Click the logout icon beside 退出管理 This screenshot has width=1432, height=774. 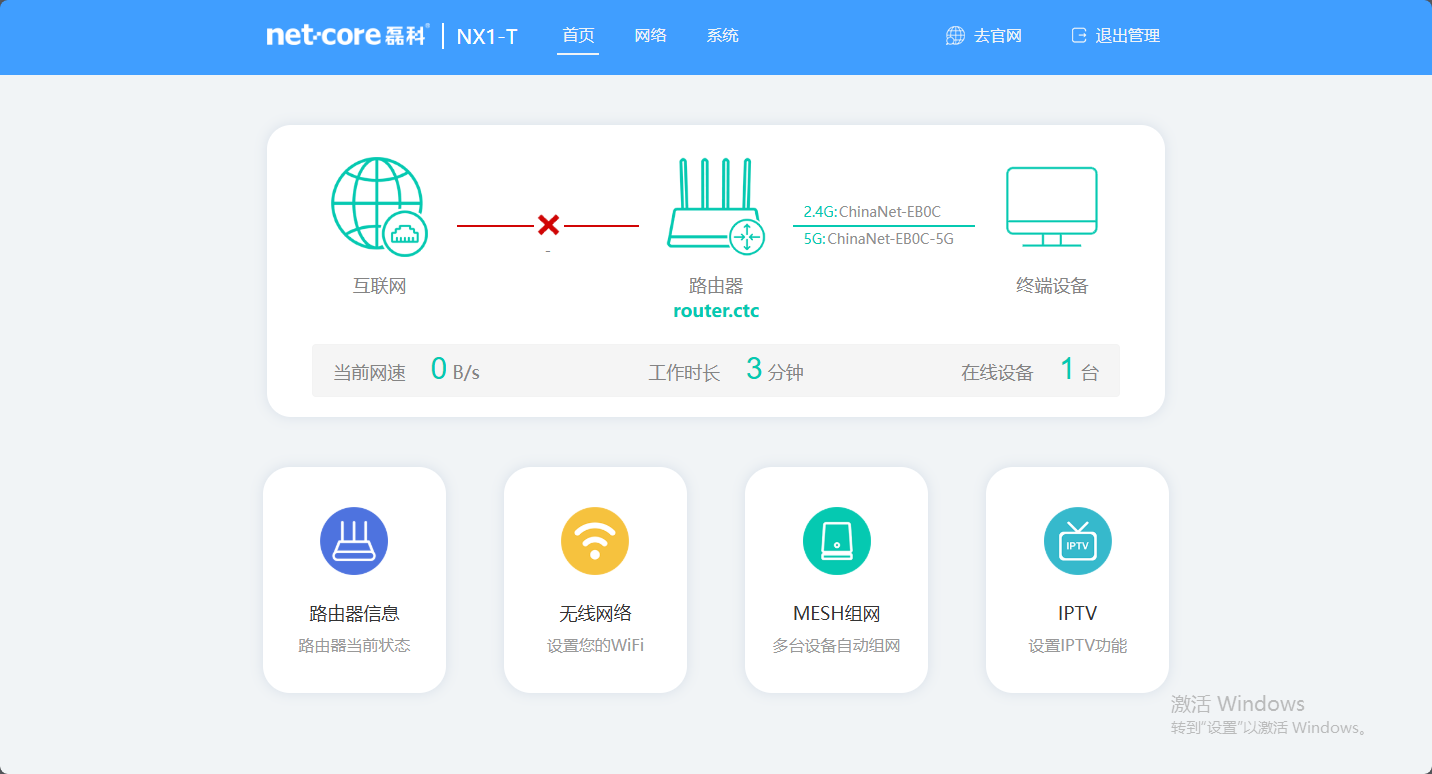(1078, 36)
